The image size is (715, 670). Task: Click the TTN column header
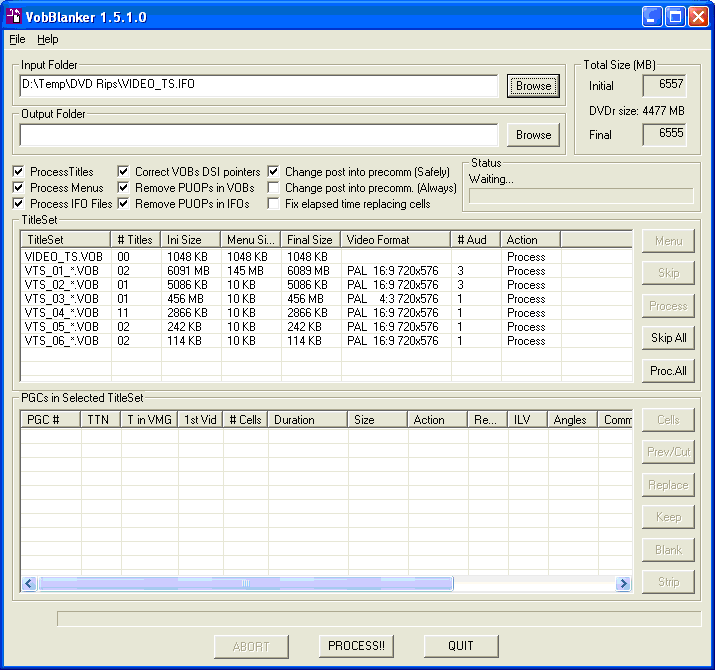[101, 420]
